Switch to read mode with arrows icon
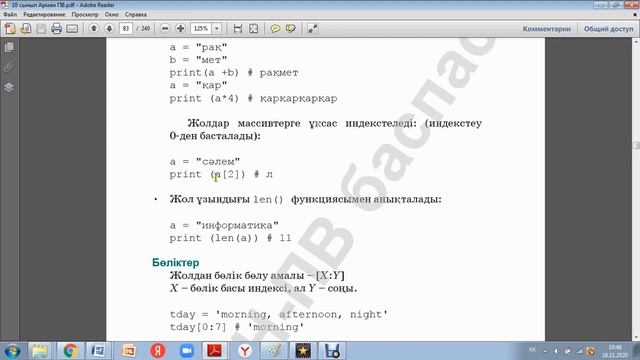The width and height of the screenshot is (640, 360). click(313, 29)
